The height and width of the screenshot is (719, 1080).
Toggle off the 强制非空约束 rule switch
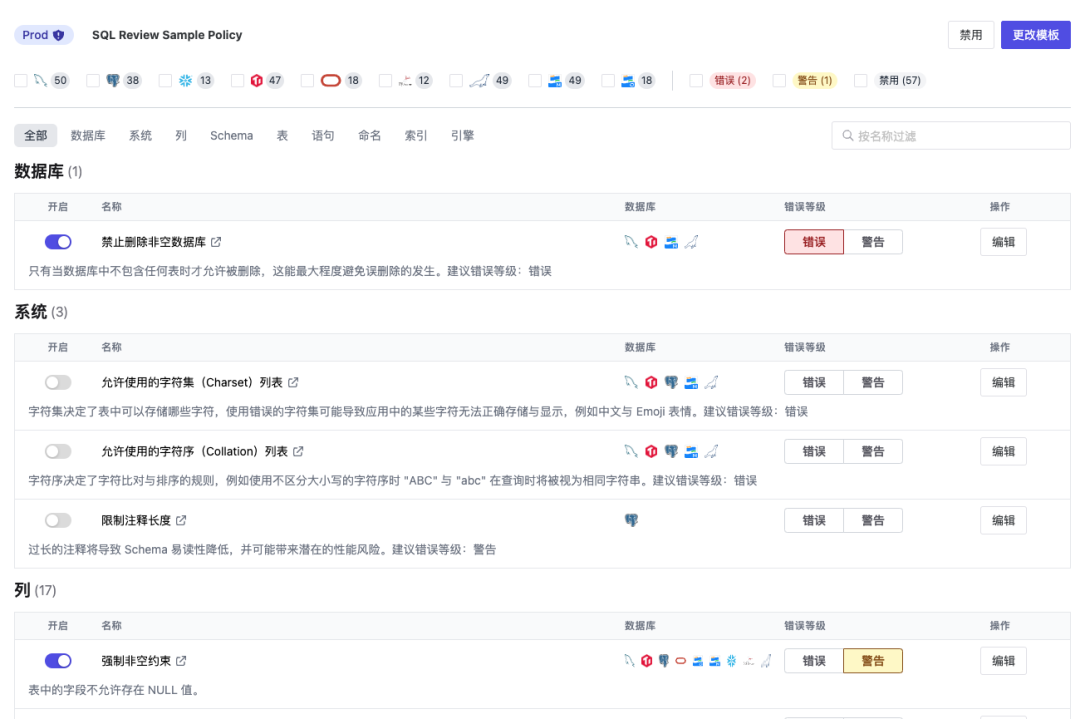(58, 660)
